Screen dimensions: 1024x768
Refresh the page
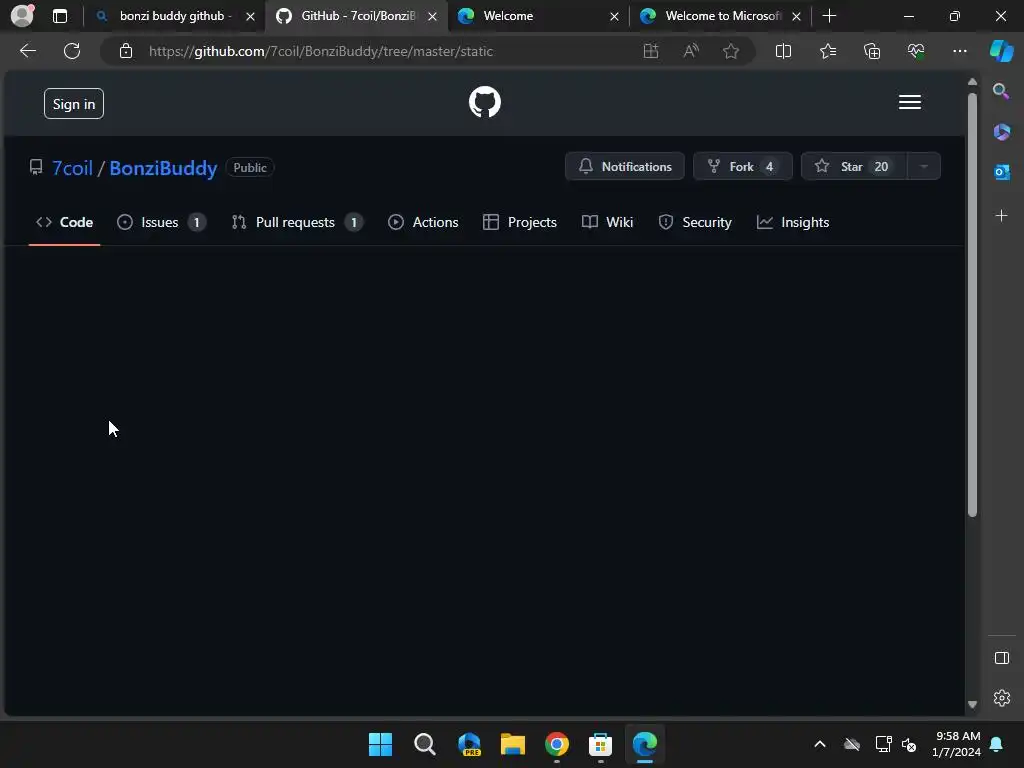72,51
